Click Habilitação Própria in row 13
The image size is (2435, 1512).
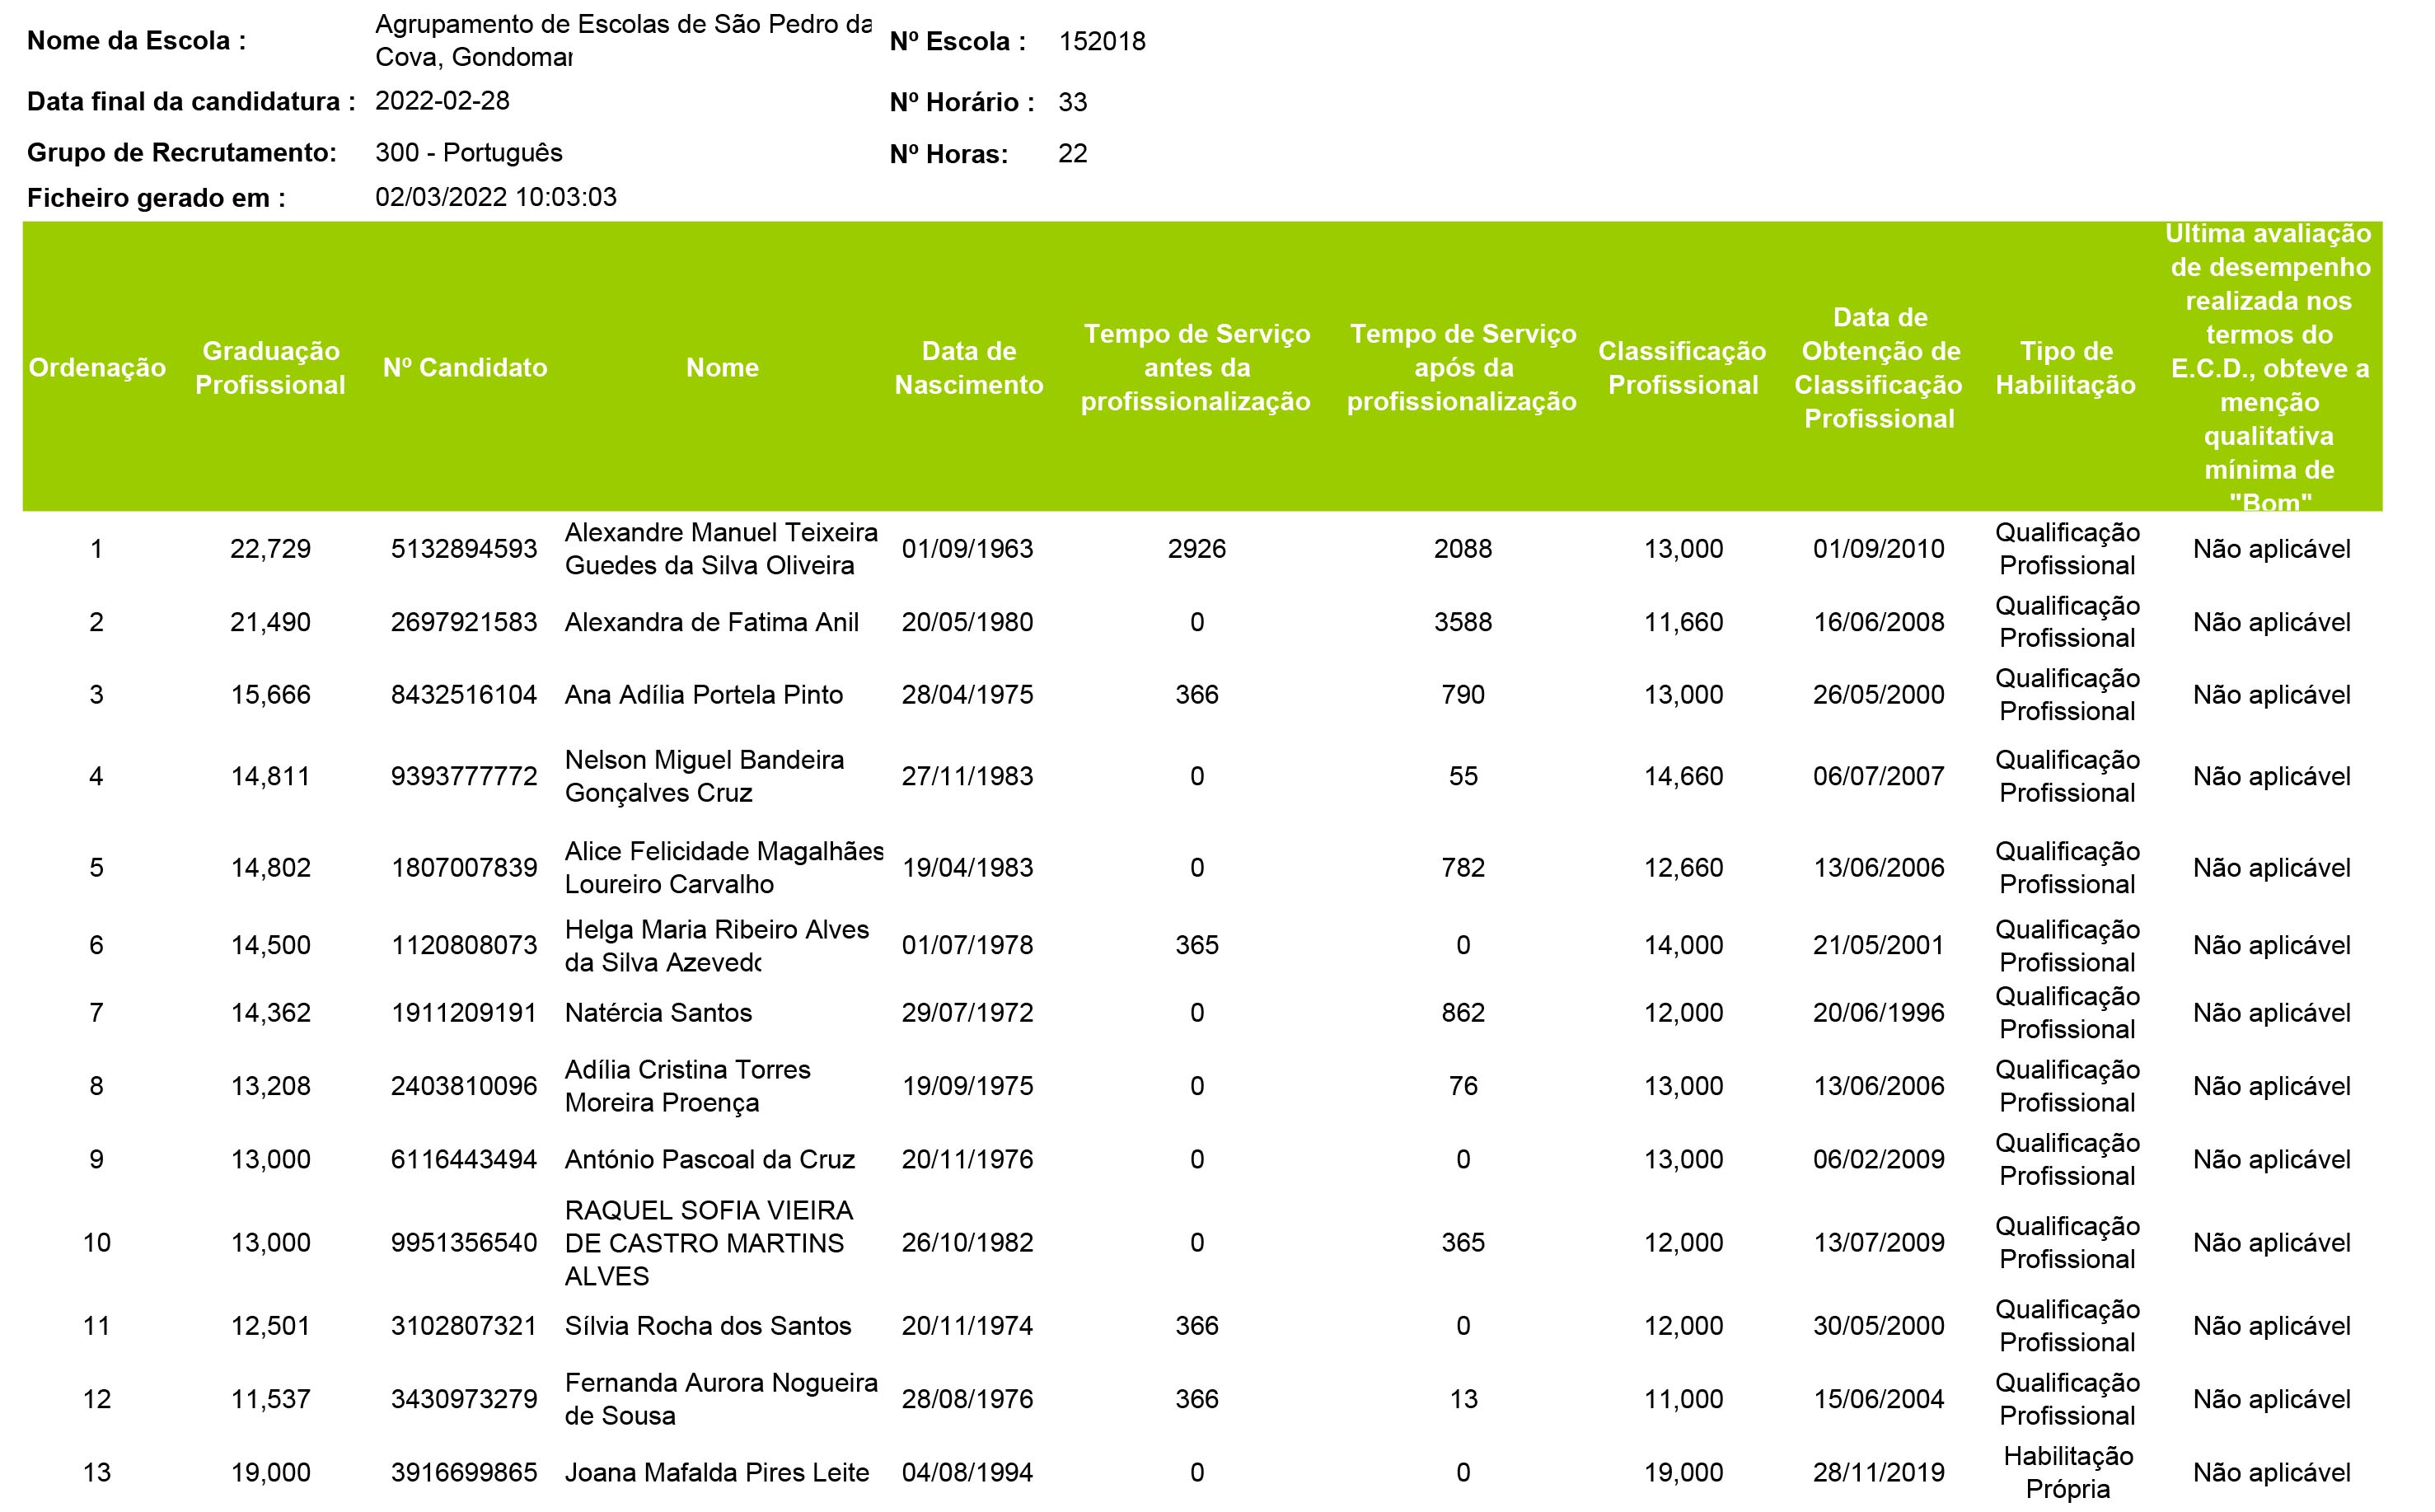point(2067,1472)
